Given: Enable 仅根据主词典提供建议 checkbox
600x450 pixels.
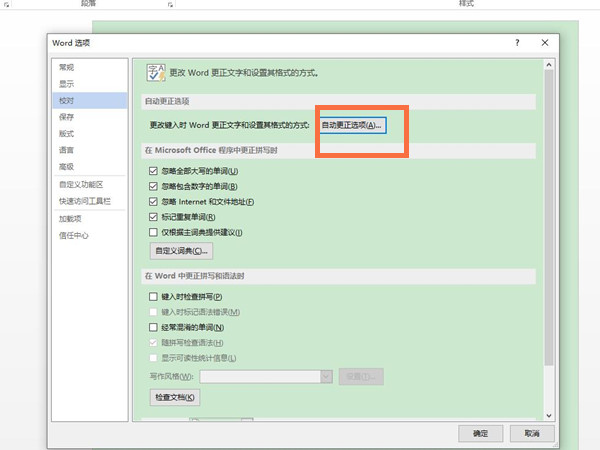Looking at the screenshot, I should 153,232.
